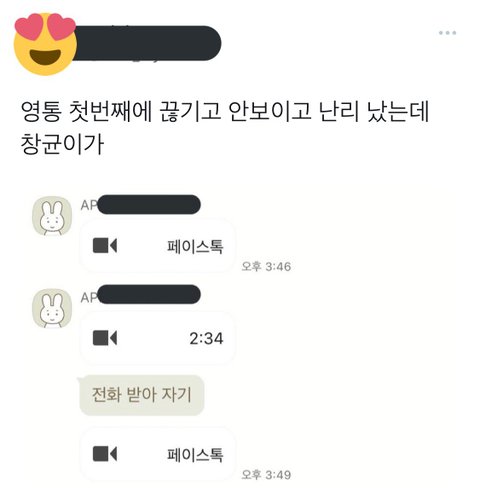Click the video camera icon in the 3:46 Facetalk bubble
This screenshot has height=503, width=480.
pos(105,246)
